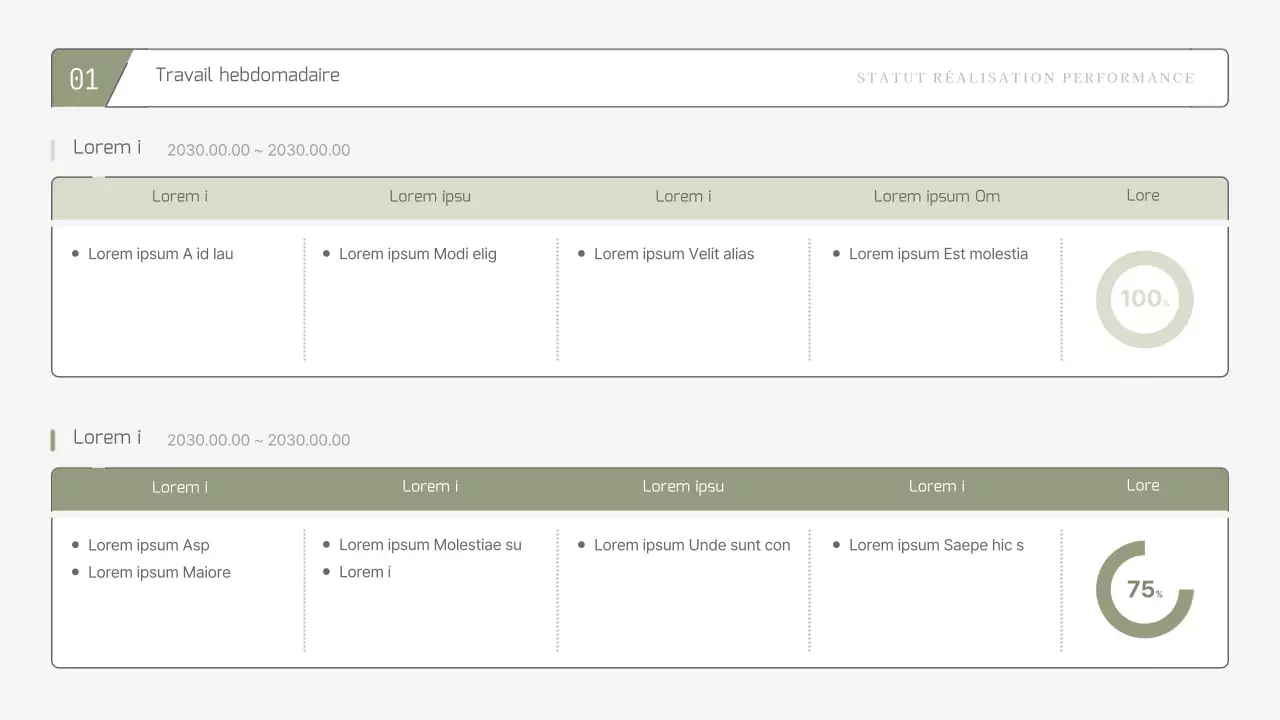
Task: Click the green accent bar beside lower Lorem i heading
Action: pyautogui.click(x=54, y=438)
